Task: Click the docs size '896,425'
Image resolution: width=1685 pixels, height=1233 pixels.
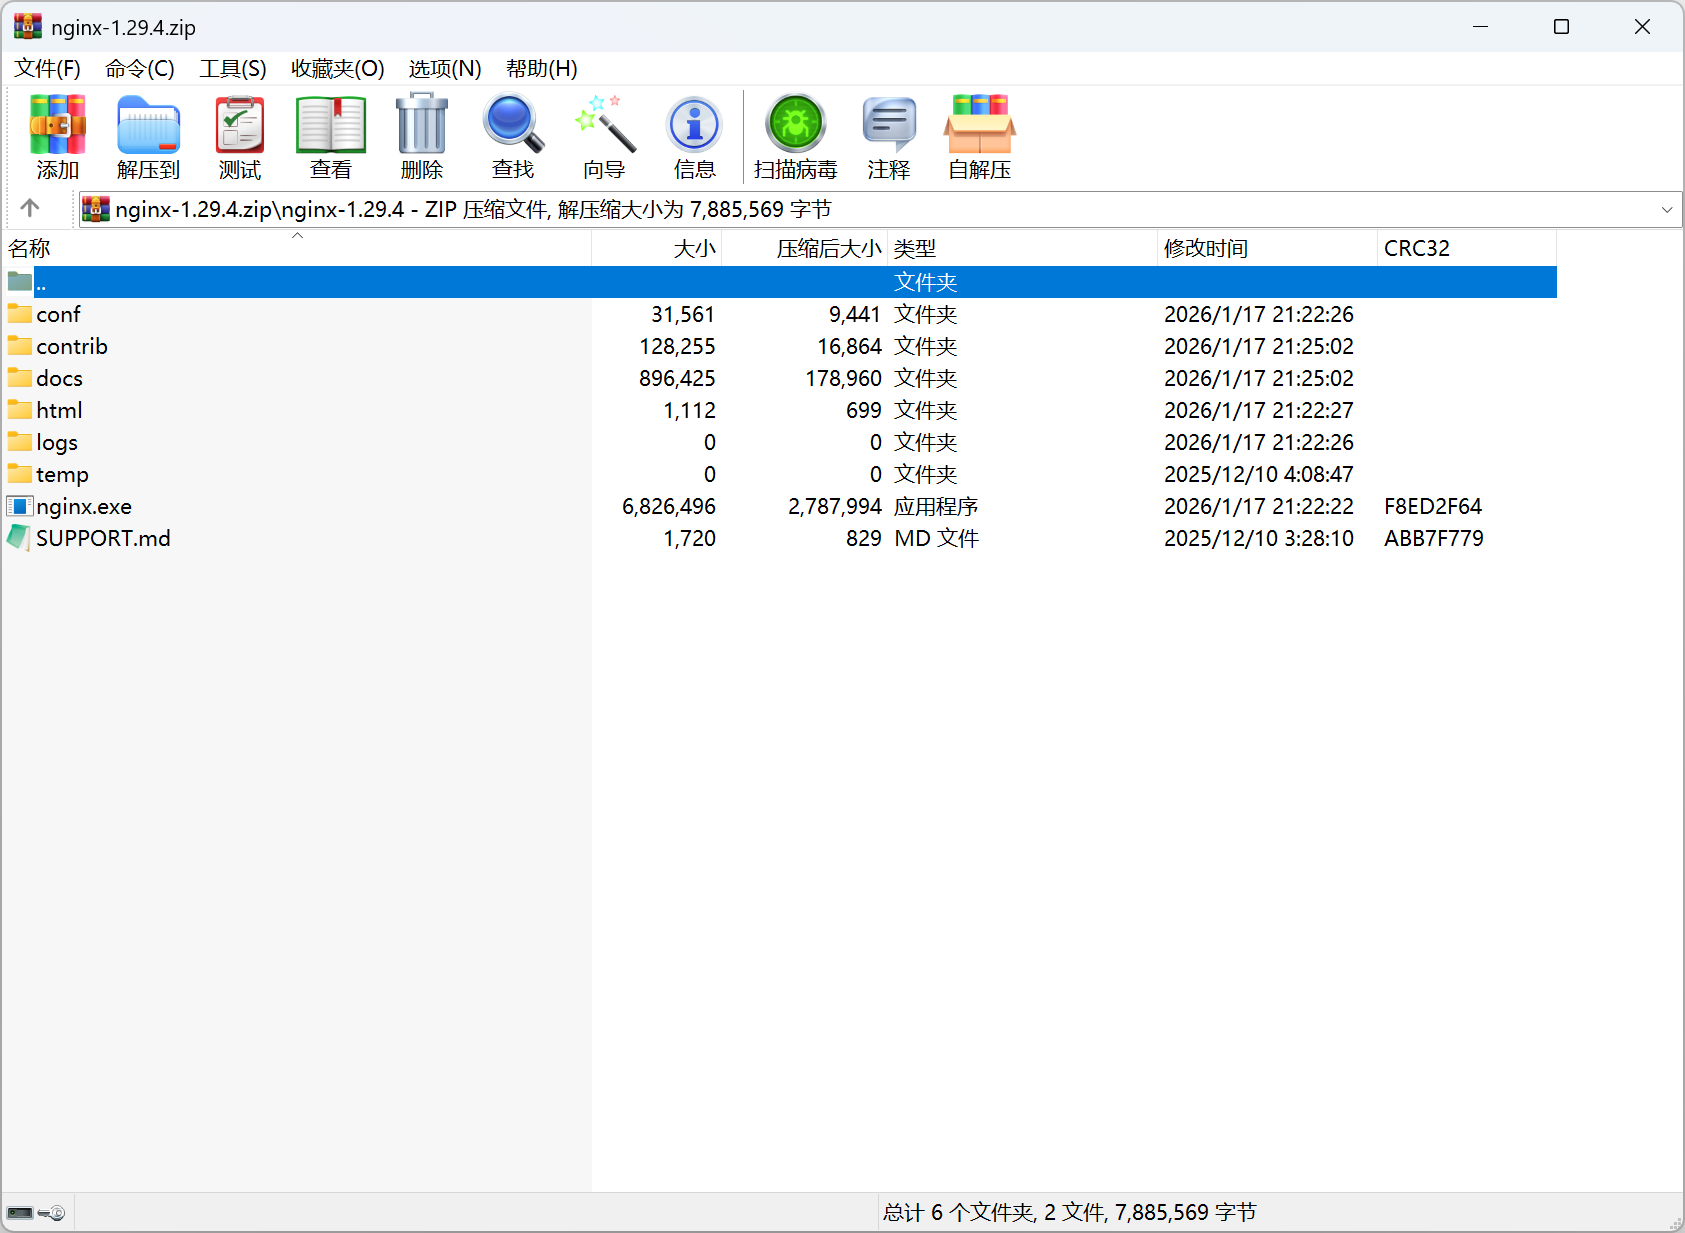Action: click(x=677, y=378)
